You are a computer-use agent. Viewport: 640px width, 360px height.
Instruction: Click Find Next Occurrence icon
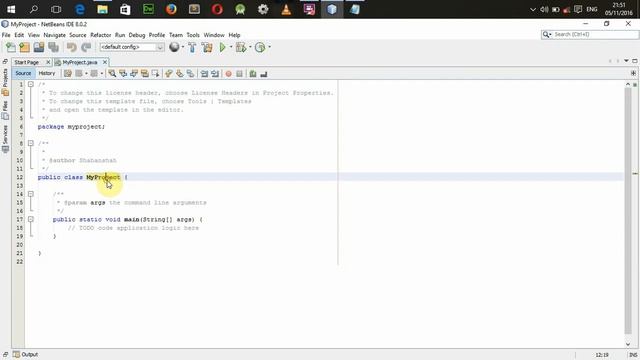134,74
